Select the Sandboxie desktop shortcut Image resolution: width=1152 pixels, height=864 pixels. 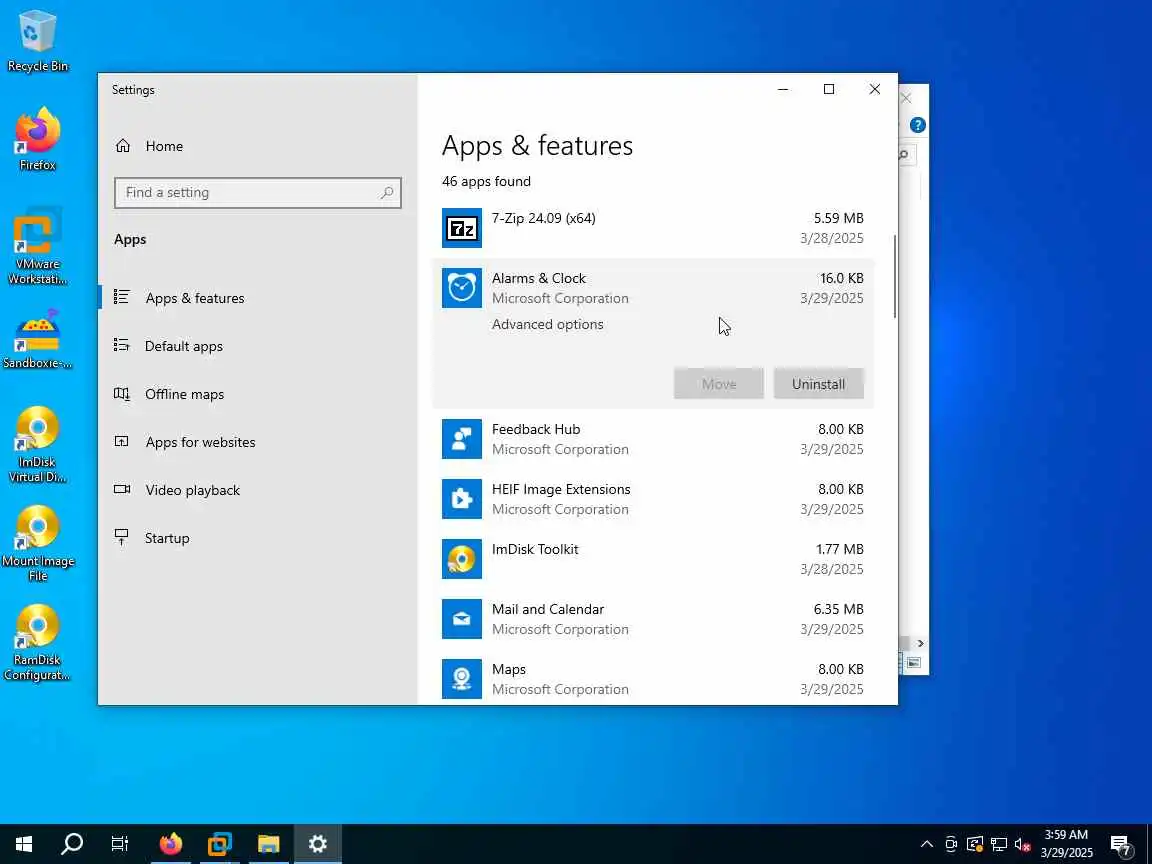(x=37, y=339)
